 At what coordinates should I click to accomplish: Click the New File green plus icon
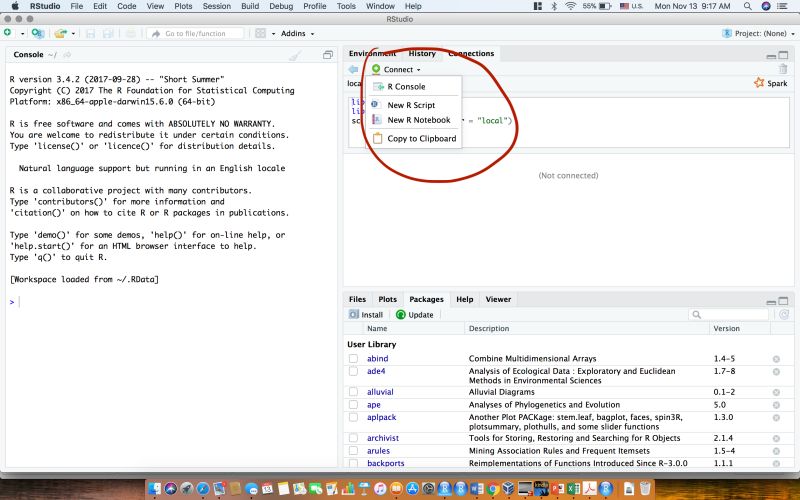point(8,33)
